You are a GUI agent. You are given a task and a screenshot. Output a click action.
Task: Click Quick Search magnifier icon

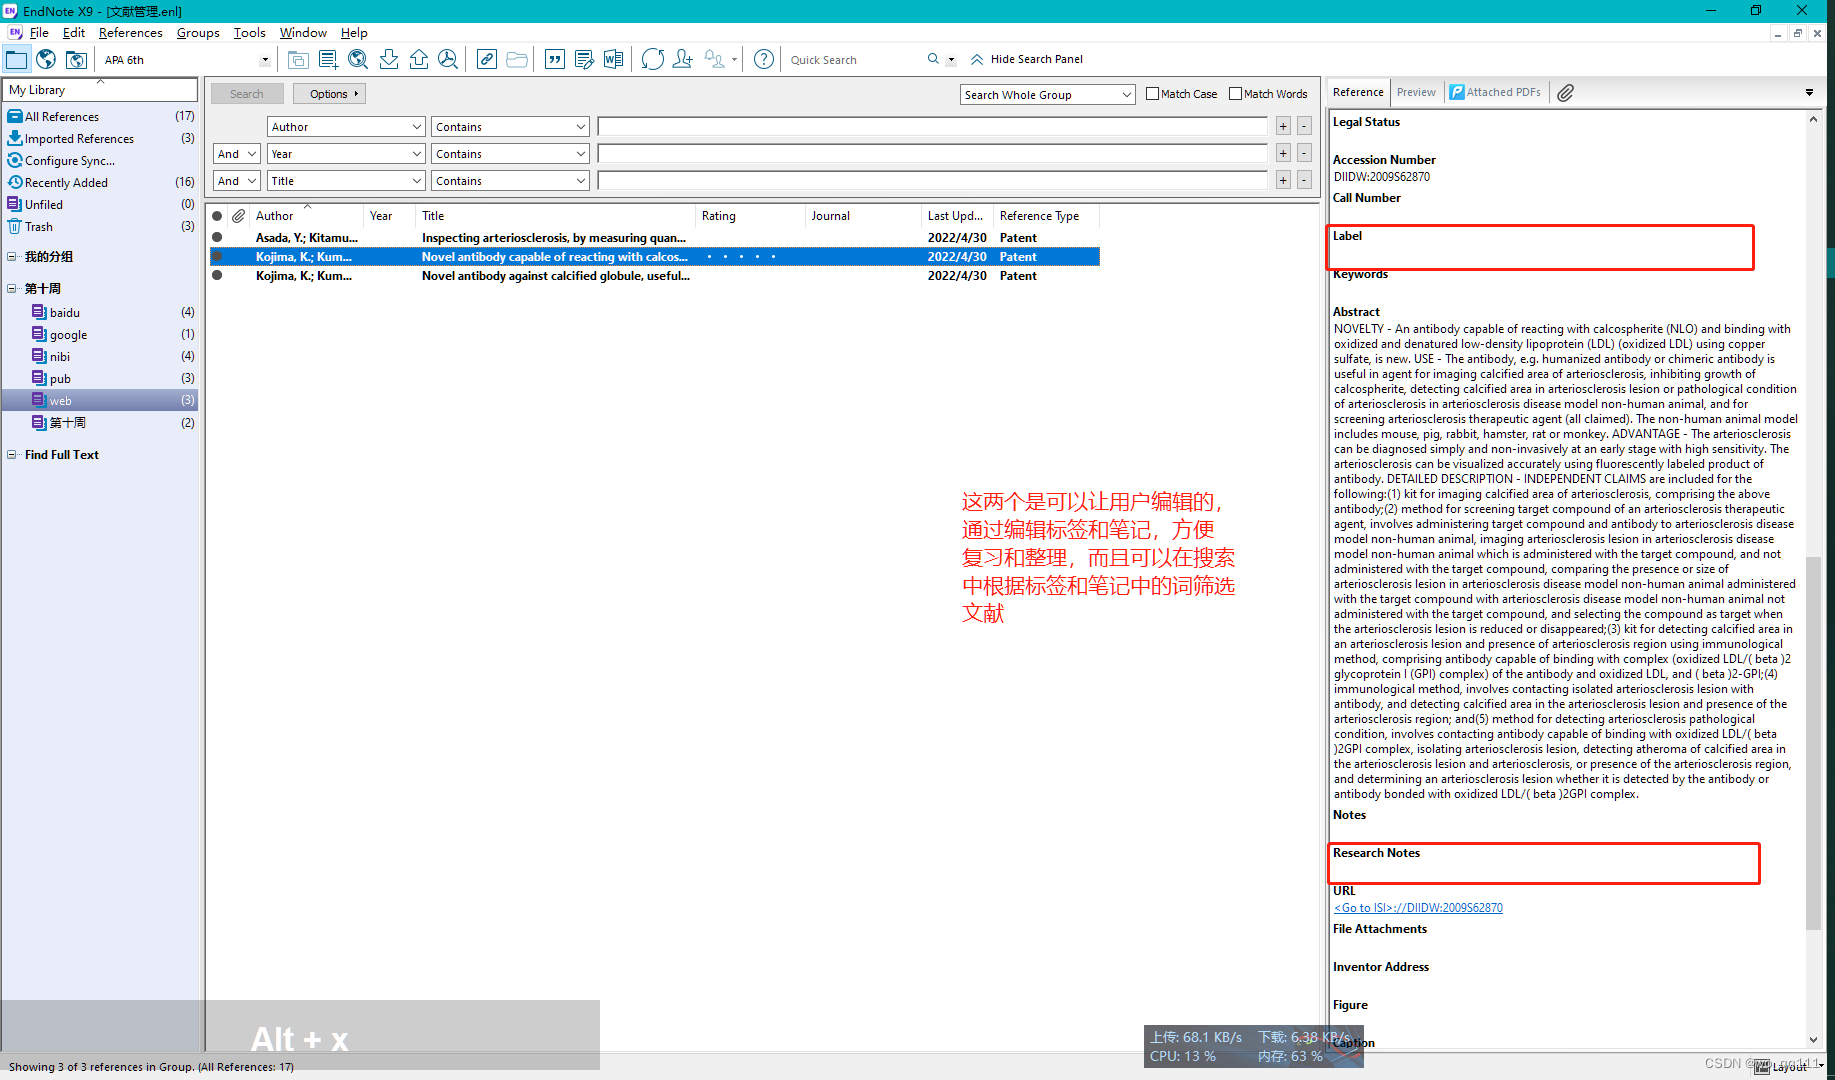(x=933, y=59)
